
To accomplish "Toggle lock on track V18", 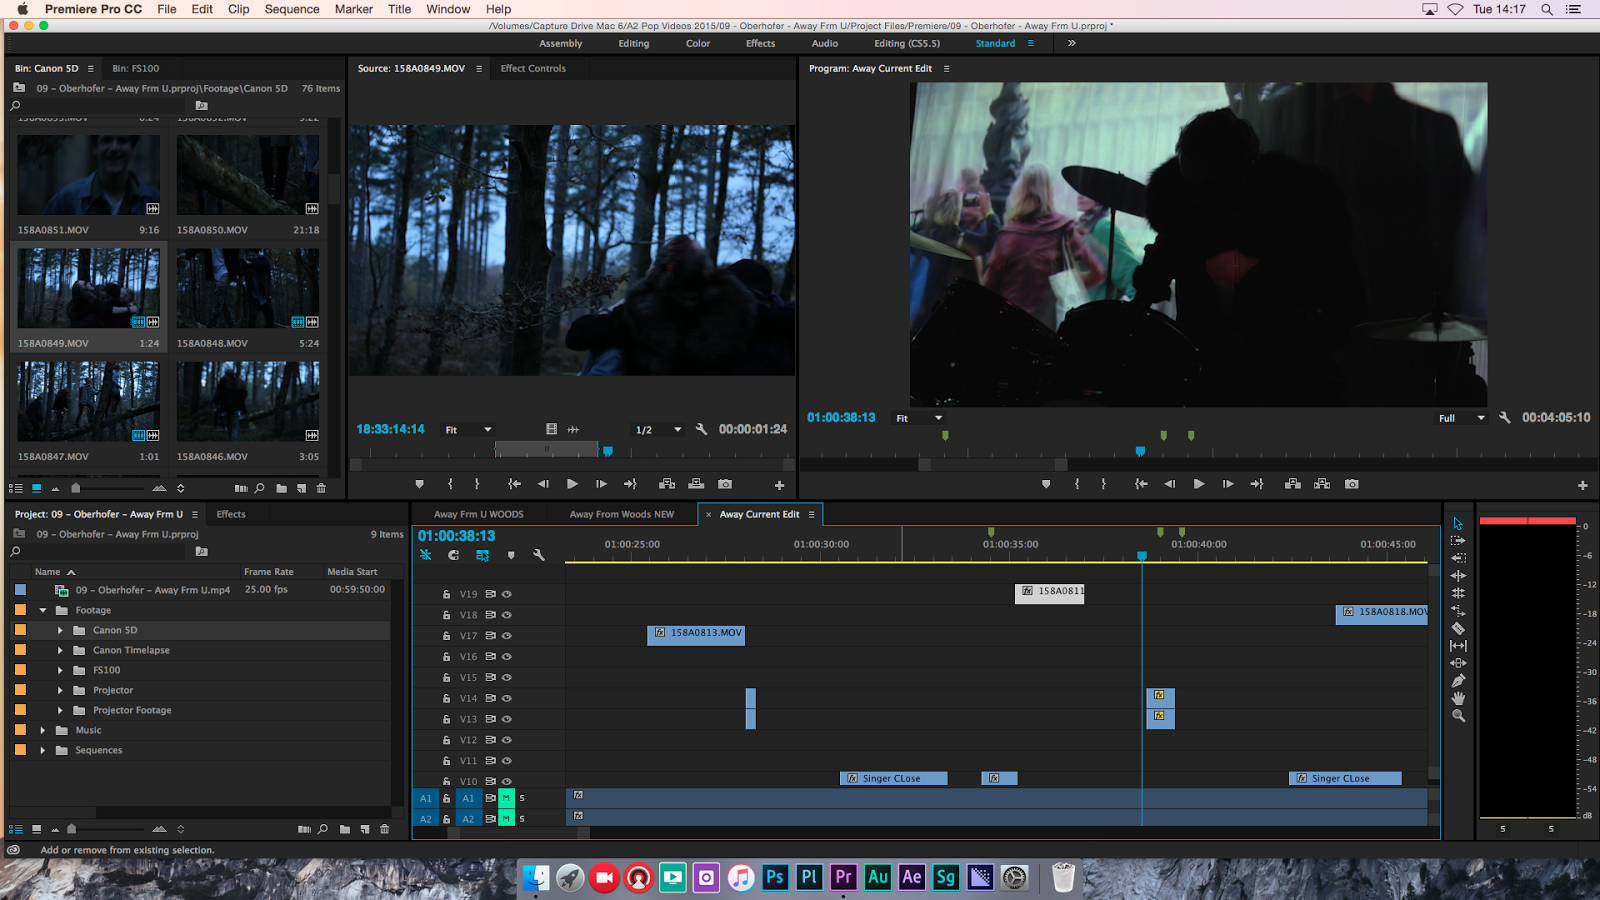I will [x=446, y=615].
